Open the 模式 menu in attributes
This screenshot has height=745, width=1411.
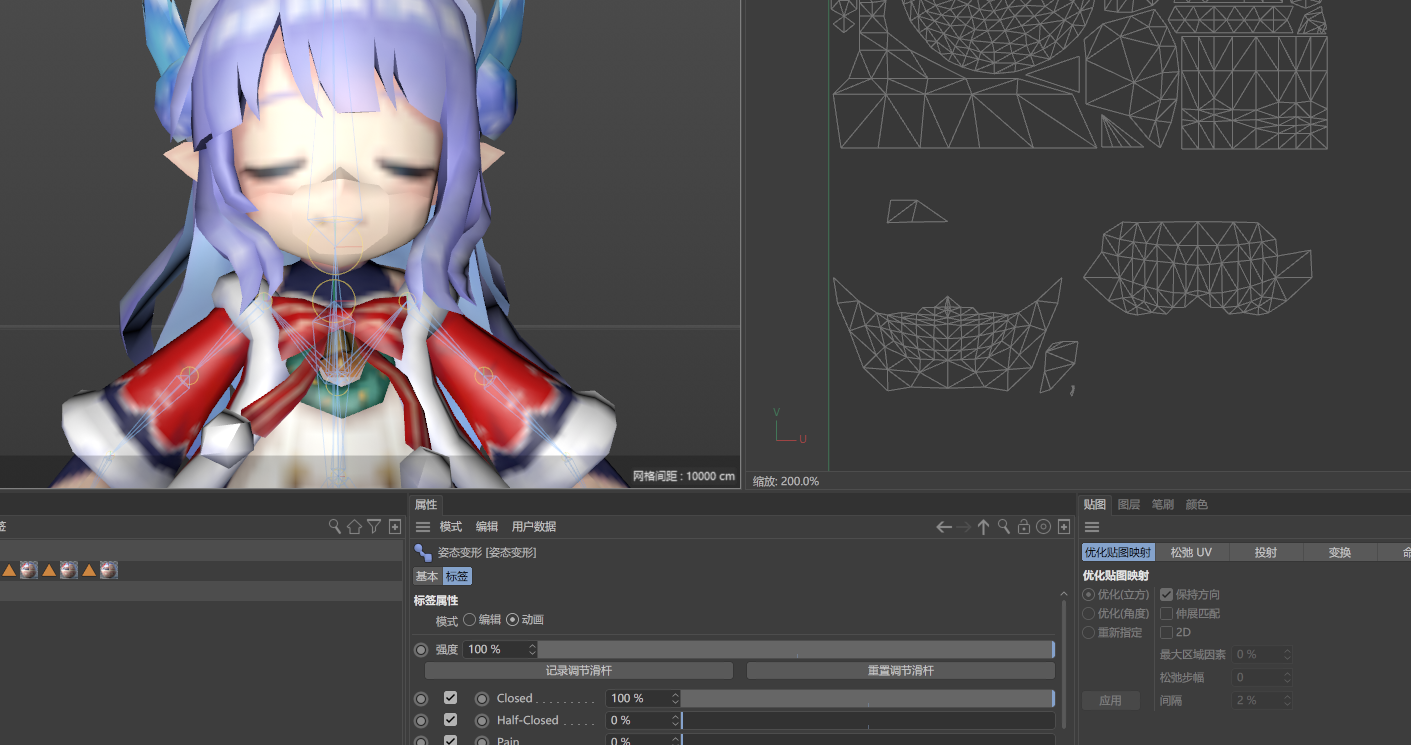pos(451,527)
